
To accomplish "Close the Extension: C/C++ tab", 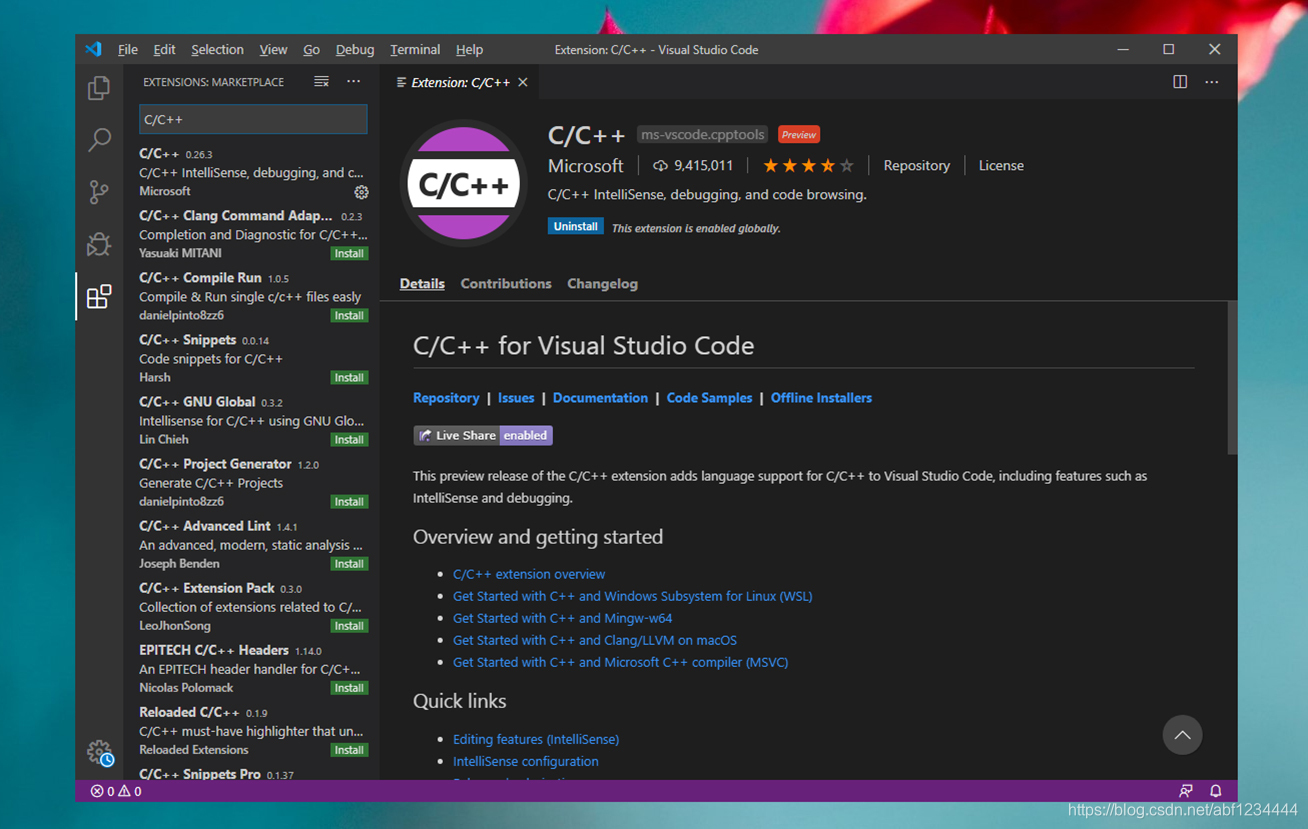I will pyautogui.click(x=523, y=82).
